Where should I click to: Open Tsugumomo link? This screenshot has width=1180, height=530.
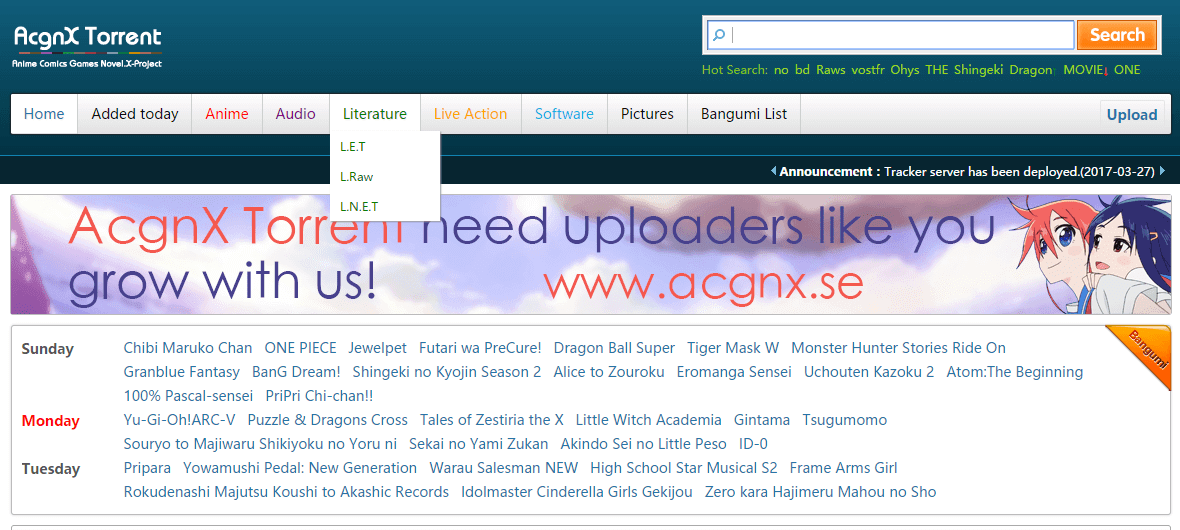[844, 420]
